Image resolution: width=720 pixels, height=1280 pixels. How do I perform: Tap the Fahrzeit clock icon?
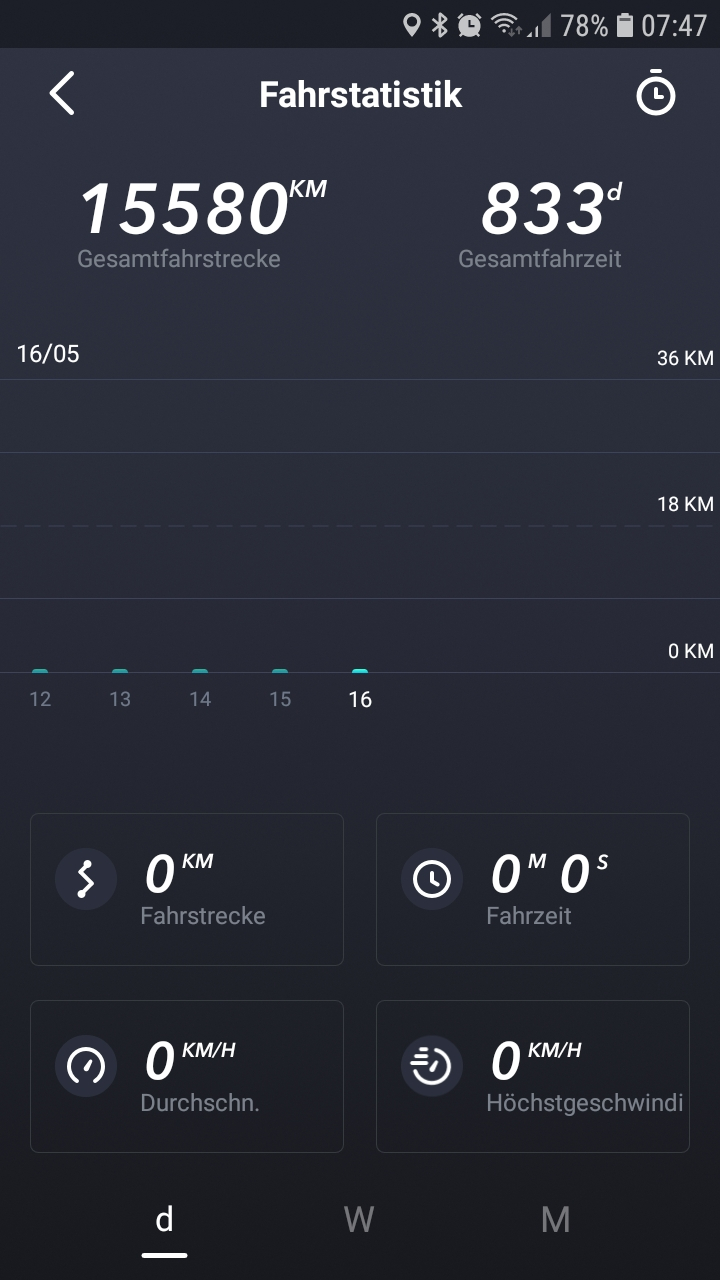(x=432, y=879)
